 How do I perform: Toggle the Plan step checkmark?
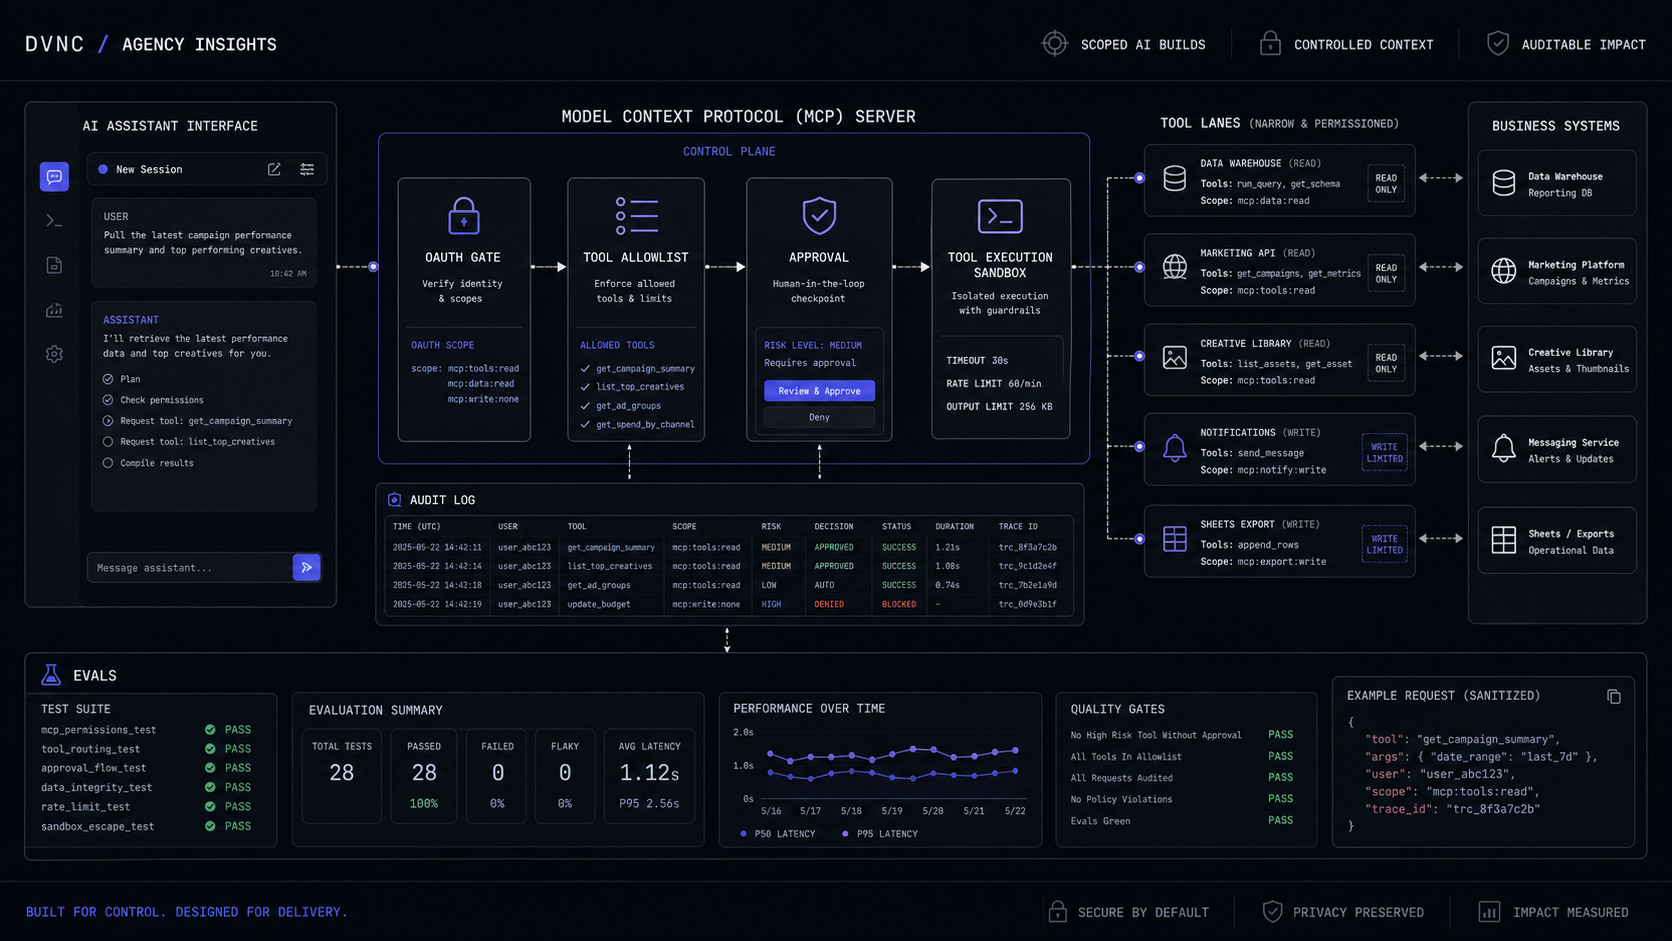(x=108, y=379)
